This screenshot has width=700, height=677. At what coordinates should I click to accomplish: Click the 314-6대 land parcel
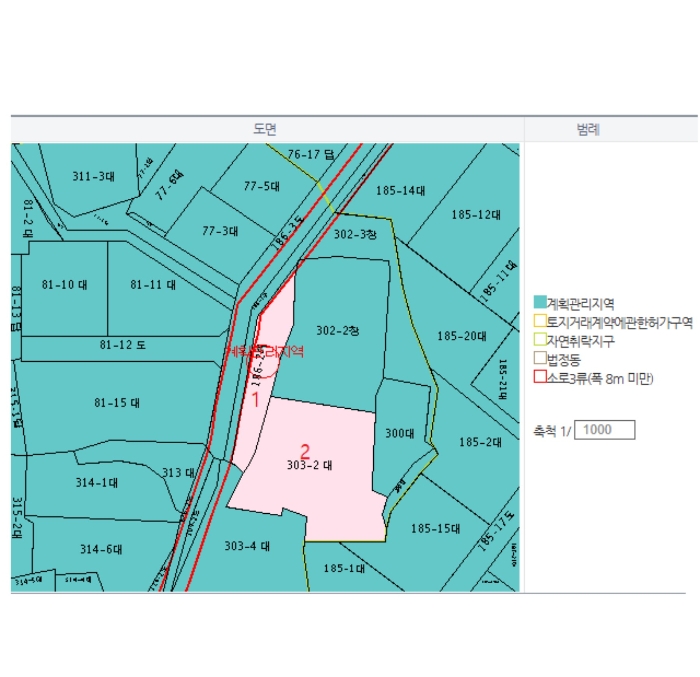point(100,549)
